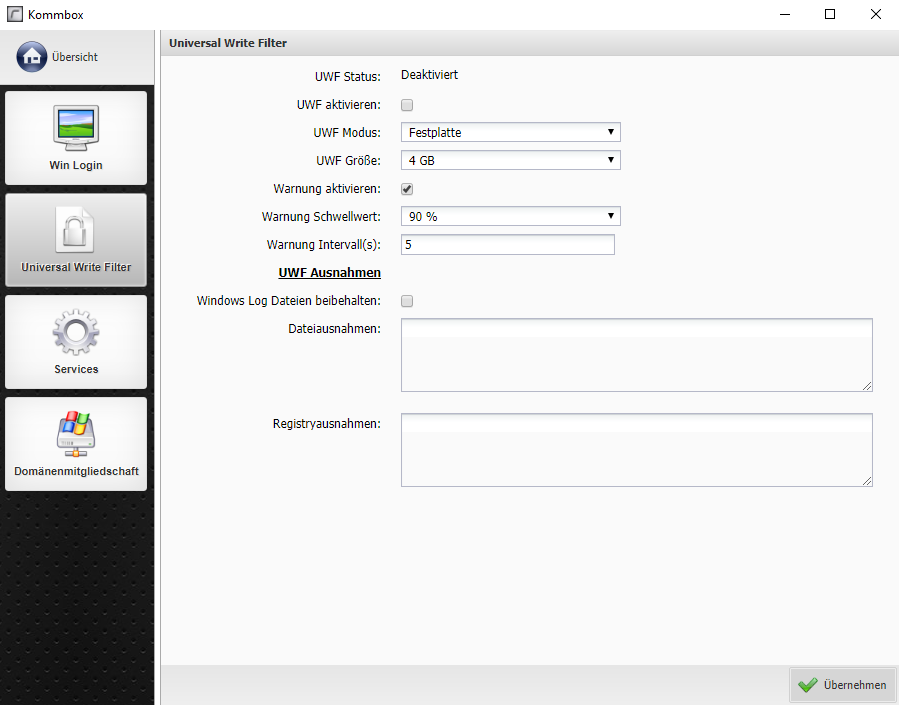Go to the Services section label
Viewport: 899px width, 705px height.
point(76,369)
